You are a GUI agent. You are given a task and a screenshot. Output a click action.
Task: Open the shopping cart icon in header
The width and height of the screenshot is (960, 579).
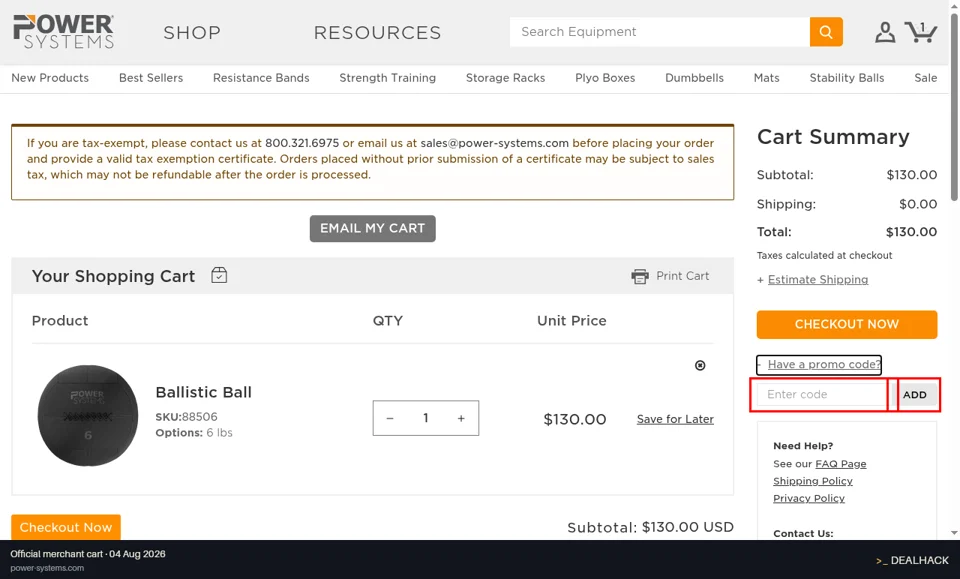[921, 32]
